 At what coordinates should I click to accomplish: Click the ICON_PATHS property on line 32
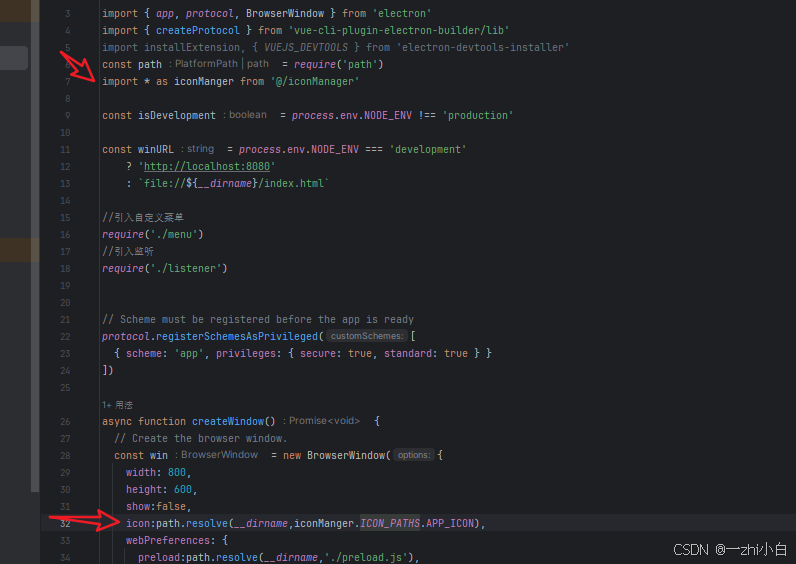390,523
